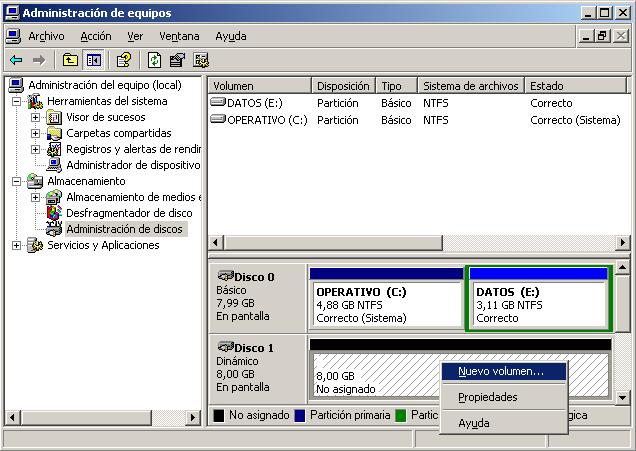The width and height of the screenshot is (636, 451).
Task: Toggle the show/hide console tree icon
Action: coord(92,60)
